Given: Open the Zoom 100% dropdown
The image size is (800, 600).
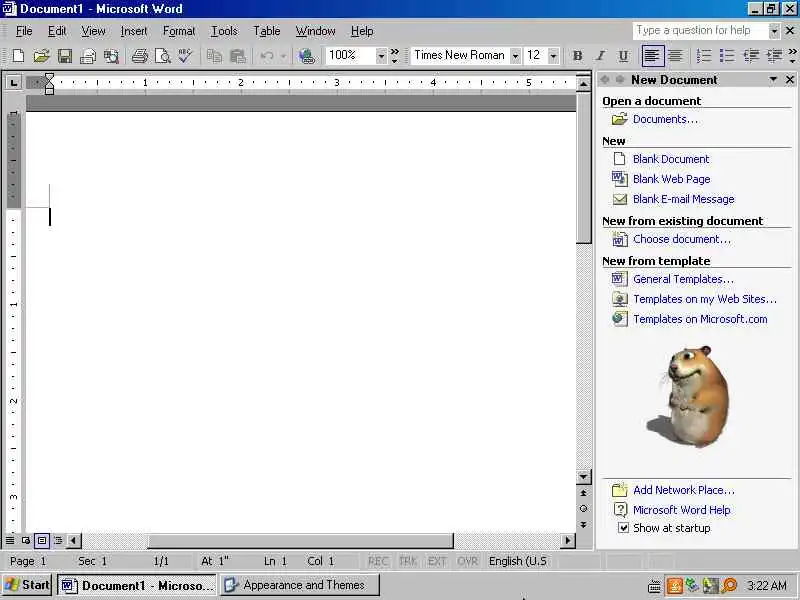Looking at the screenshot, I should [381, 56].
